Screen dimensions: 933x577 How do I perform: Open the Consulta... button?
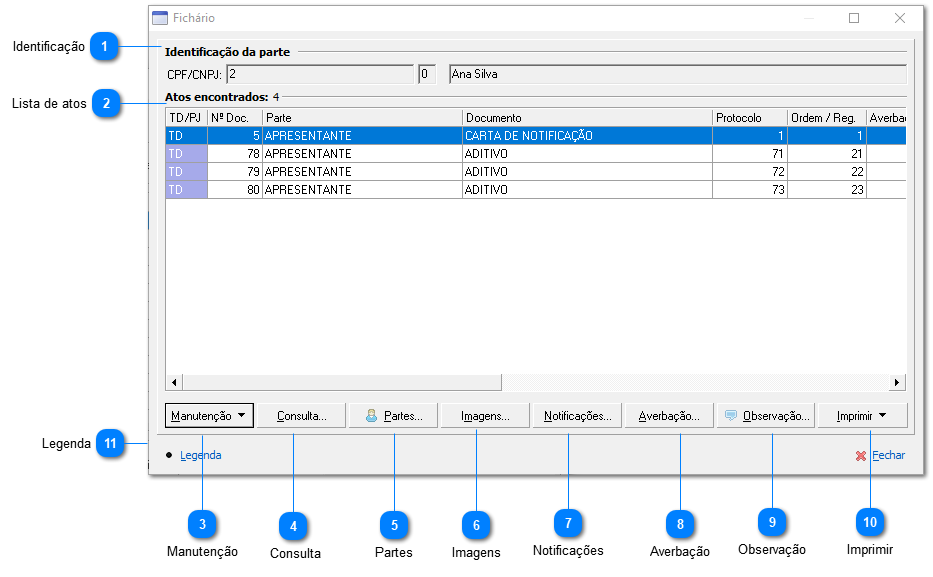[x=302, y=416]
